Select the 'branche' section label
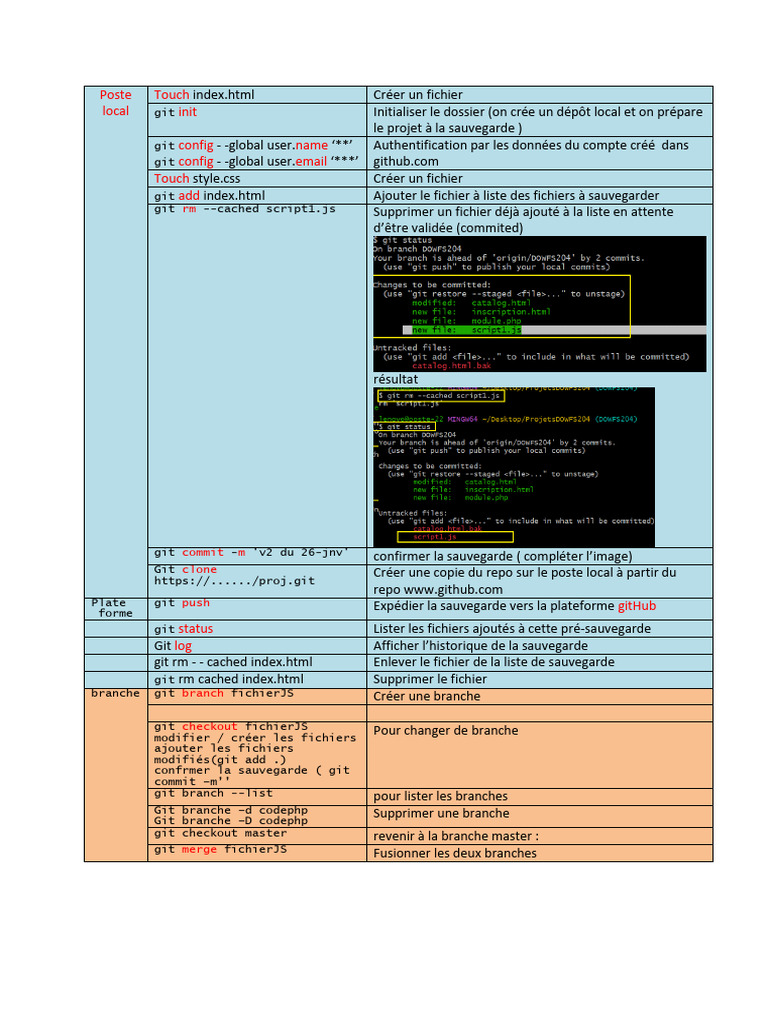Image resolution: width=768 pixels, height=1024 pixels. (x=116, y=694)
